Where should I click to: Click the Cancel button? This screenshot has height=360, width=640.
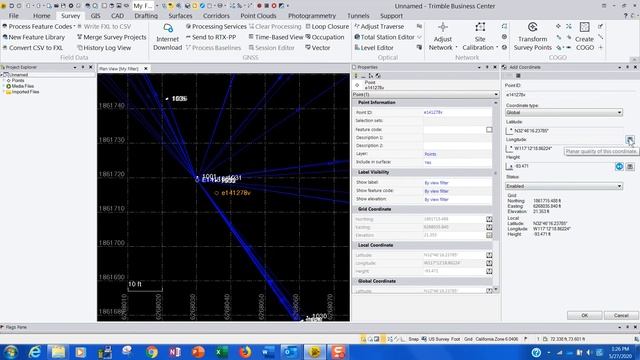(621, 316)
